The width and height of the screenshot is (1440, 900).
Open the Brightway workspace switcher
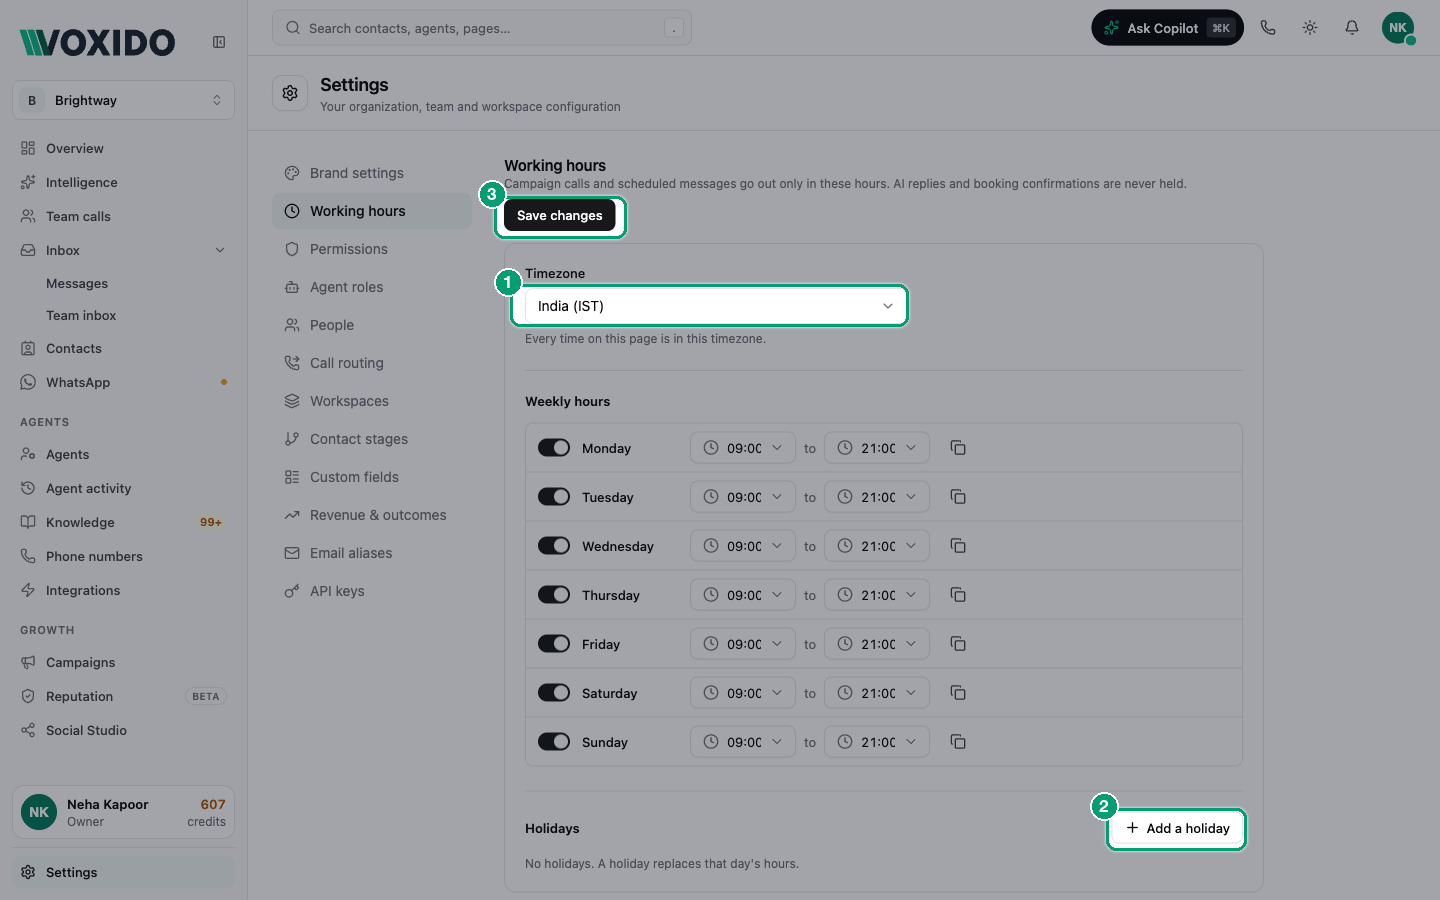[x=124, y=100]
